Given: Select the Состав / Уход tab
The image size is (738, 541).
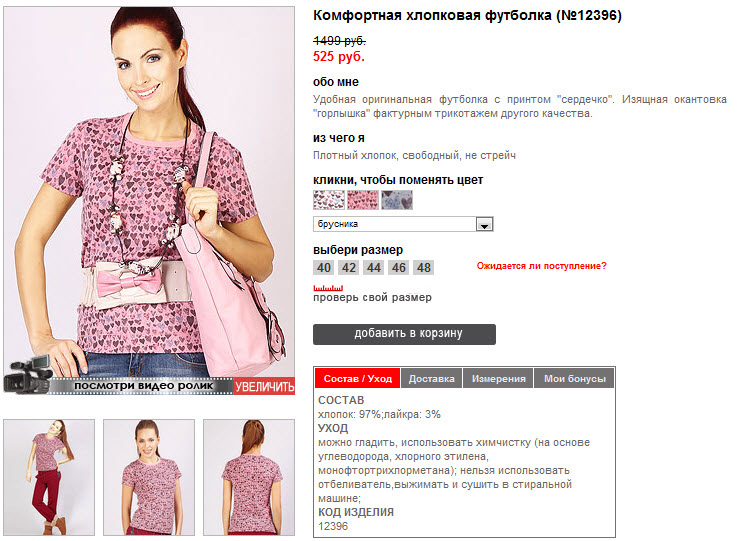Looking at the screenshot, I should [358, 379].
